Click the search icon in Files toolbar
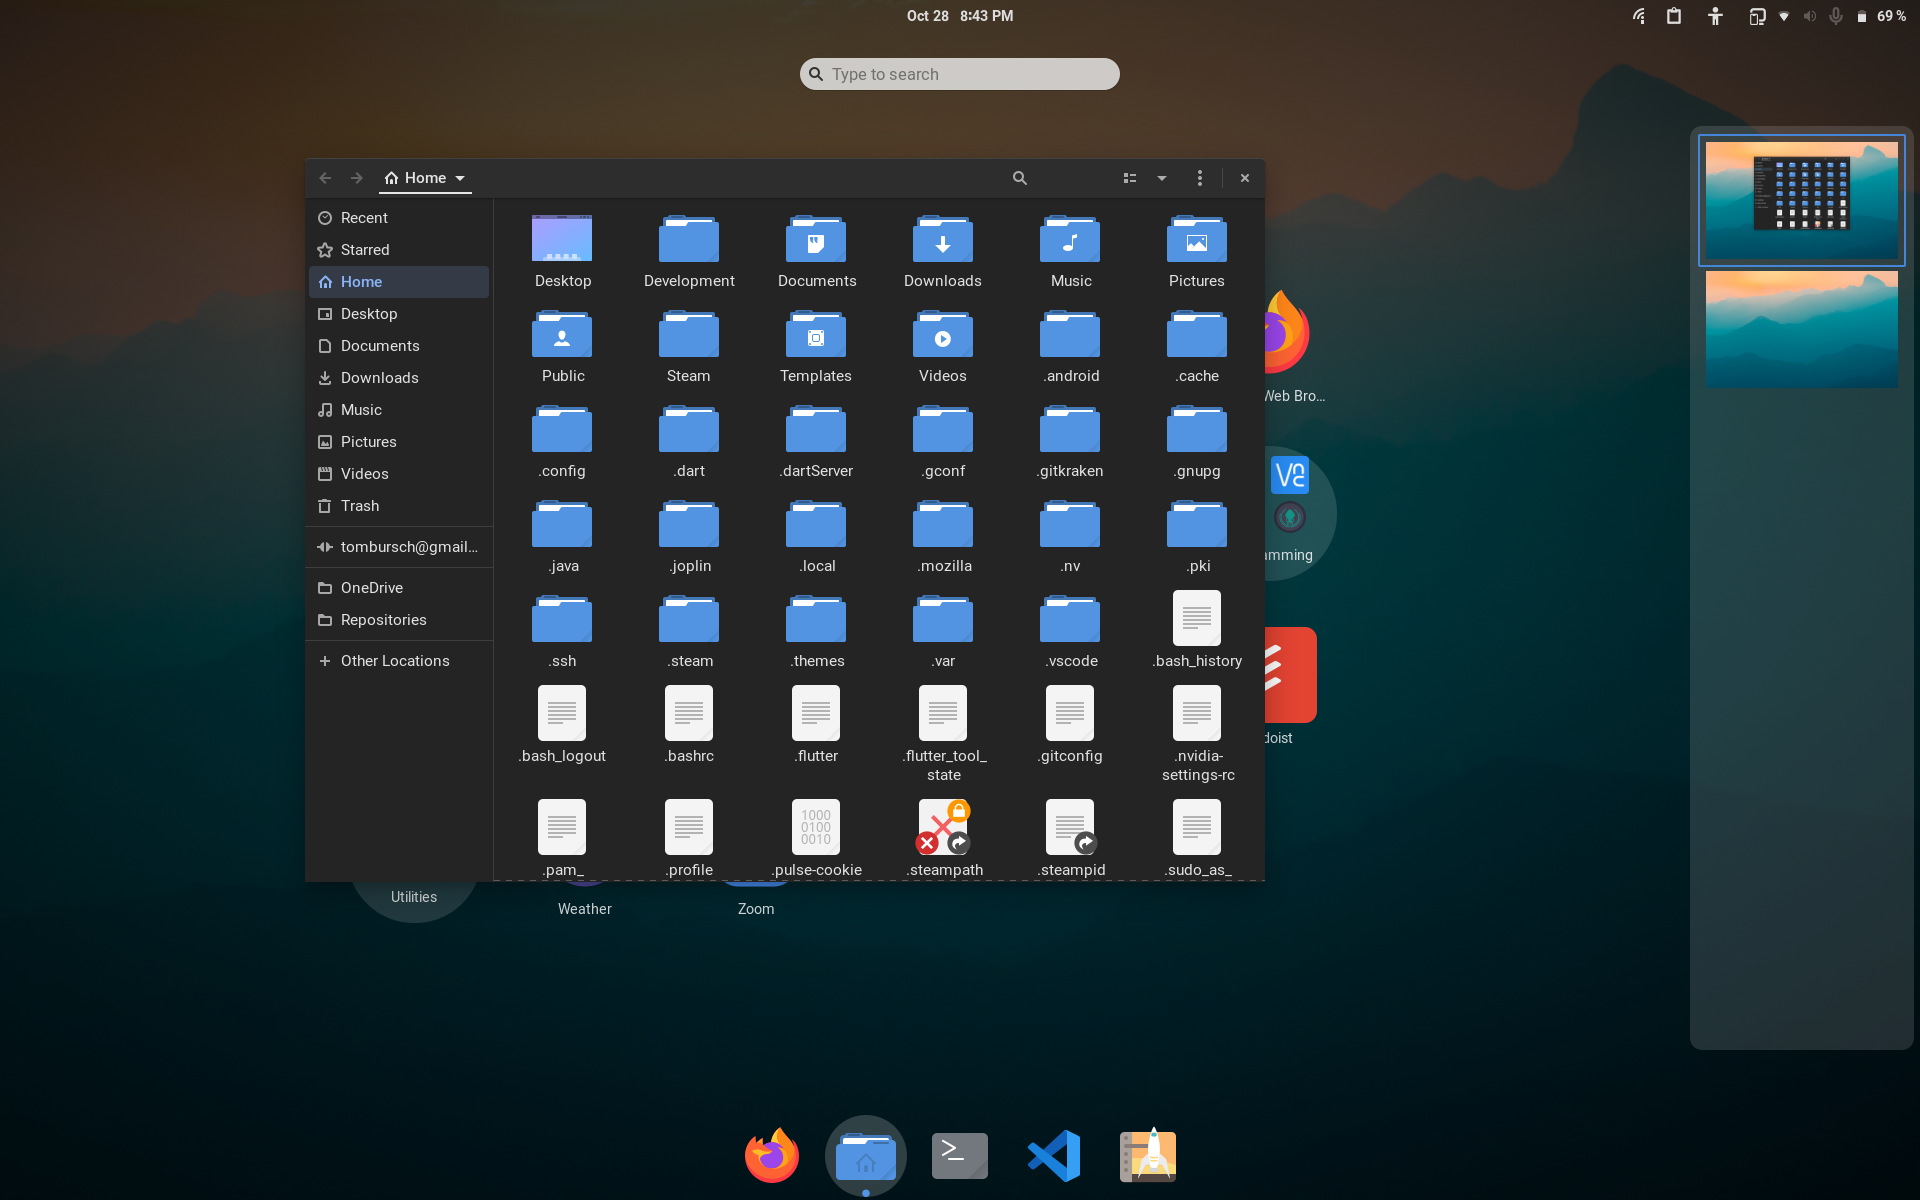The height and width of the screenshot is (1200, 1920). click(1019, 178)
